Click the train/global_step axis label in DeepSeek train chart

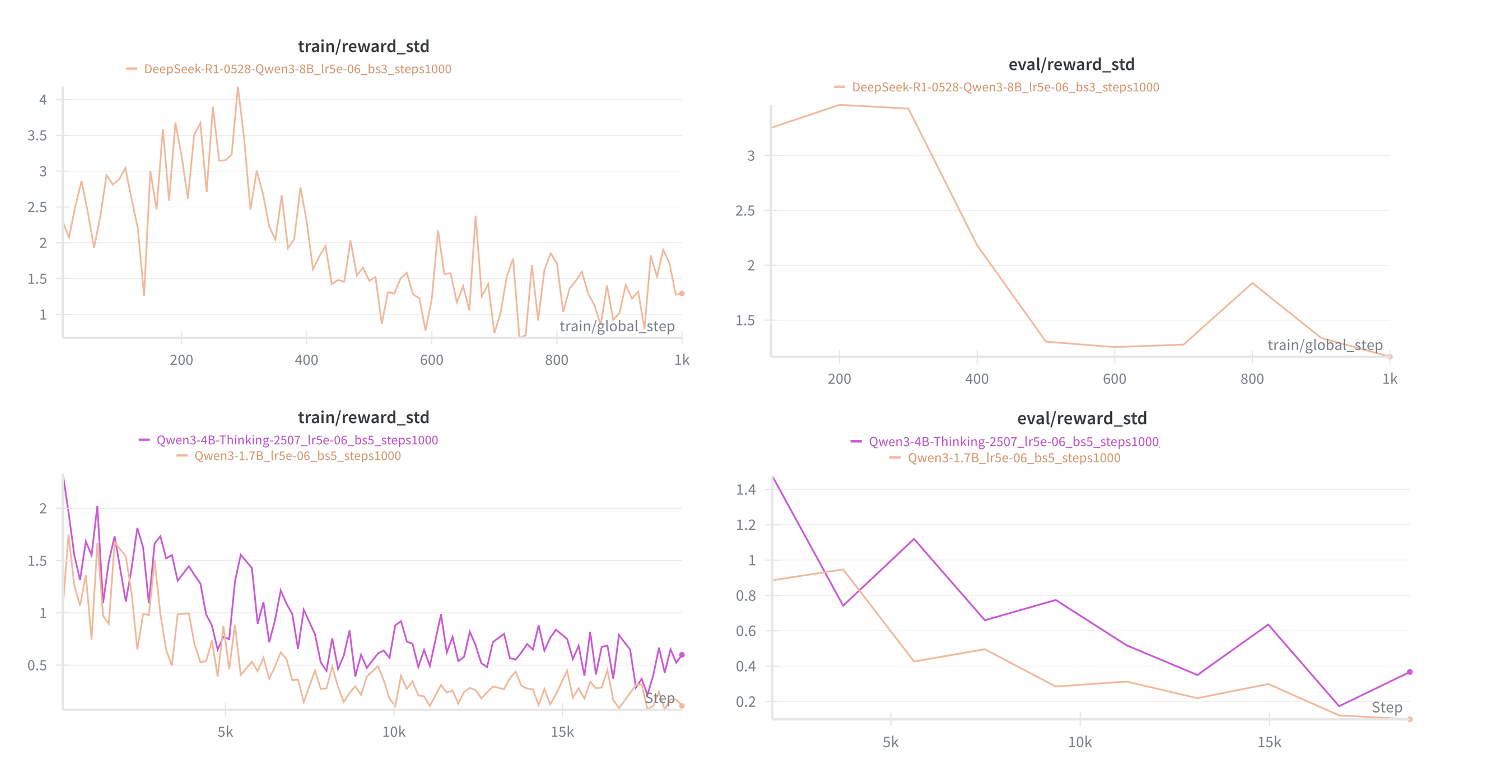[617, 326]
